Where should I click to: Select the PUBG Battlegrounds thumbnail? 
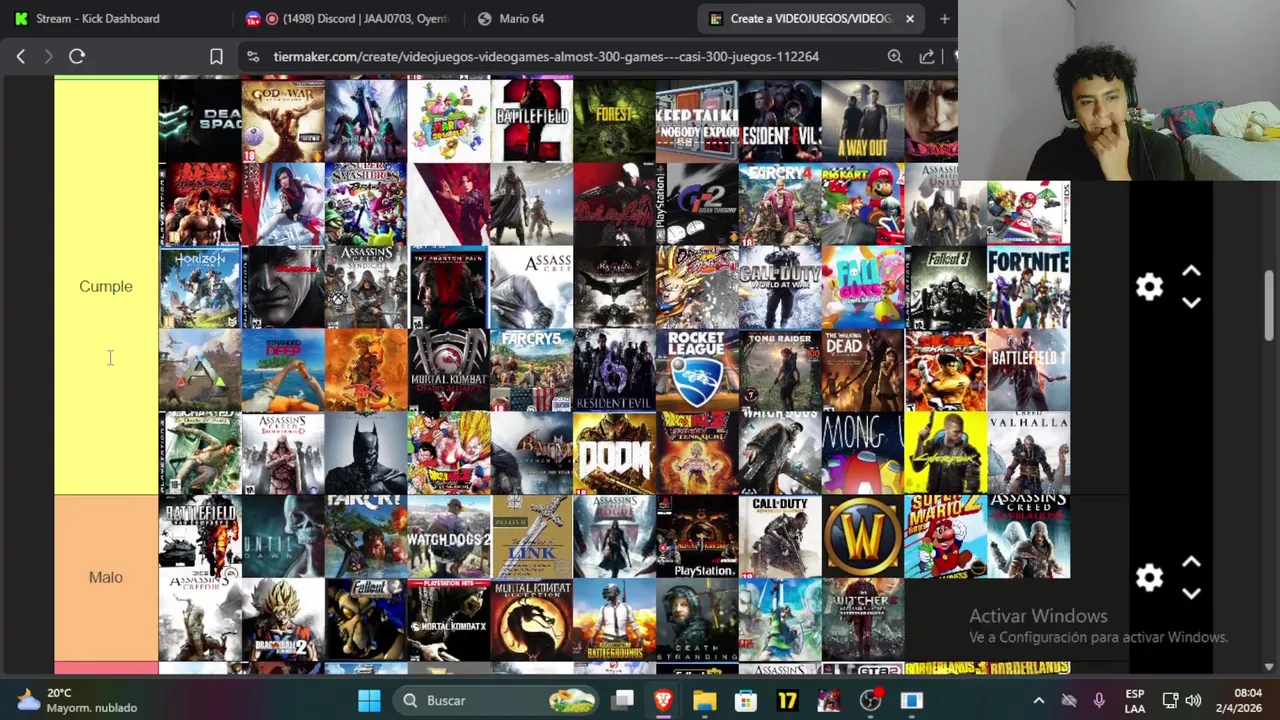pos(614,620)
